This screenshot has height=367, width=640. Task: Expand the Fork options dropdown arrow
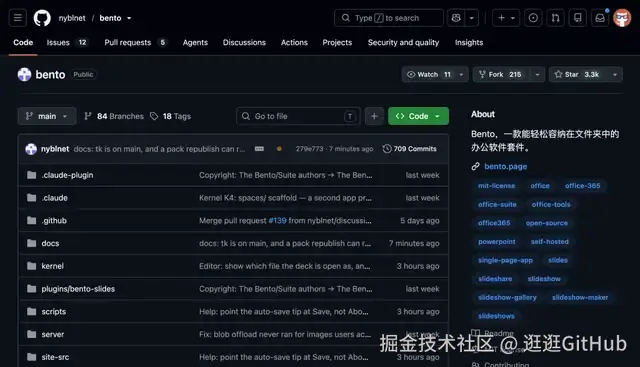538,75
